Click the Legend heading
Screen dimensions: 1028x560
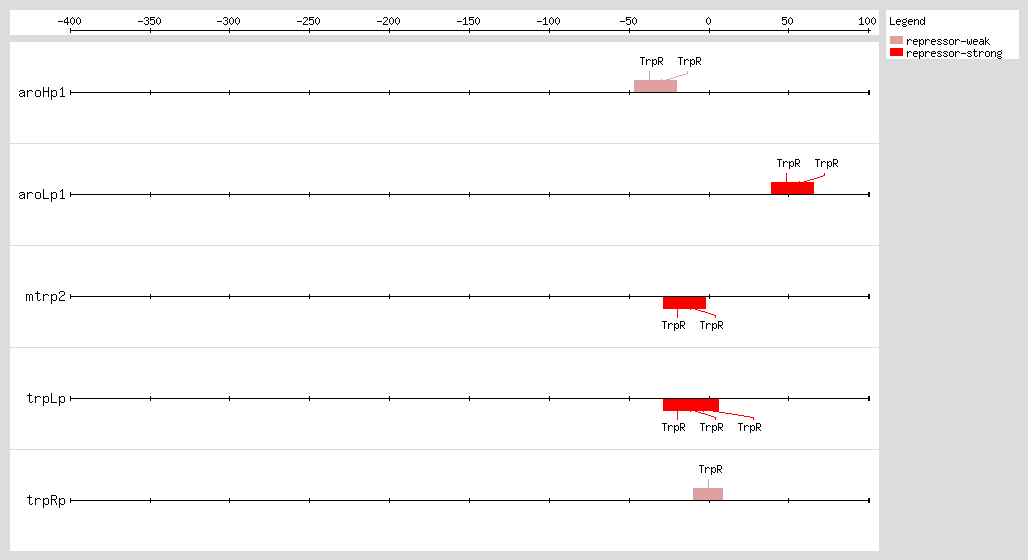[x=907, y=22]
